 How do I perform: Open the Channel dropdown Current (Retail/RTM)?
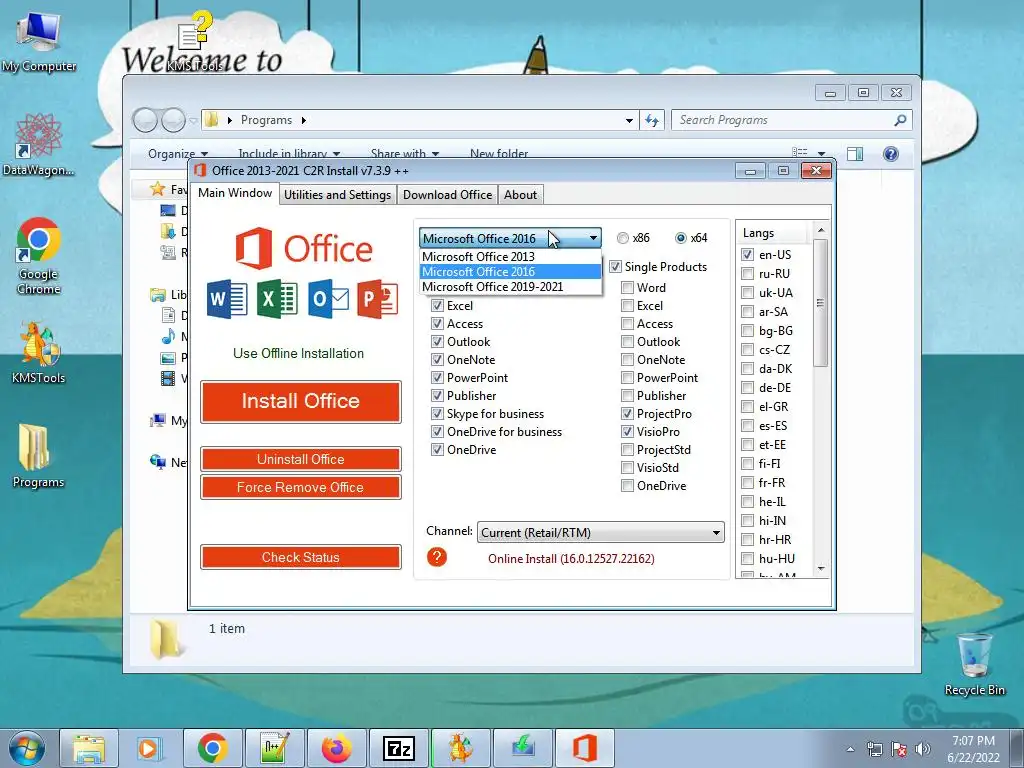click(x=601, y=532)
